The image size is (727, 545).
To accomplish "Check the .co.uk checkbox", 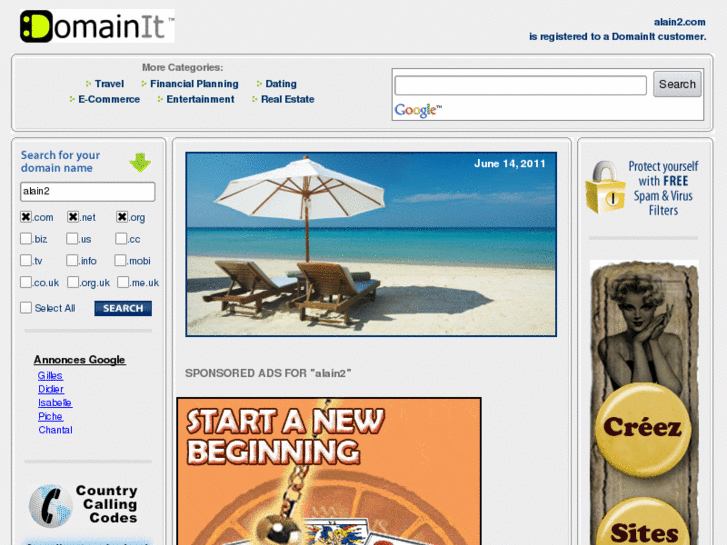I will 26,282.
